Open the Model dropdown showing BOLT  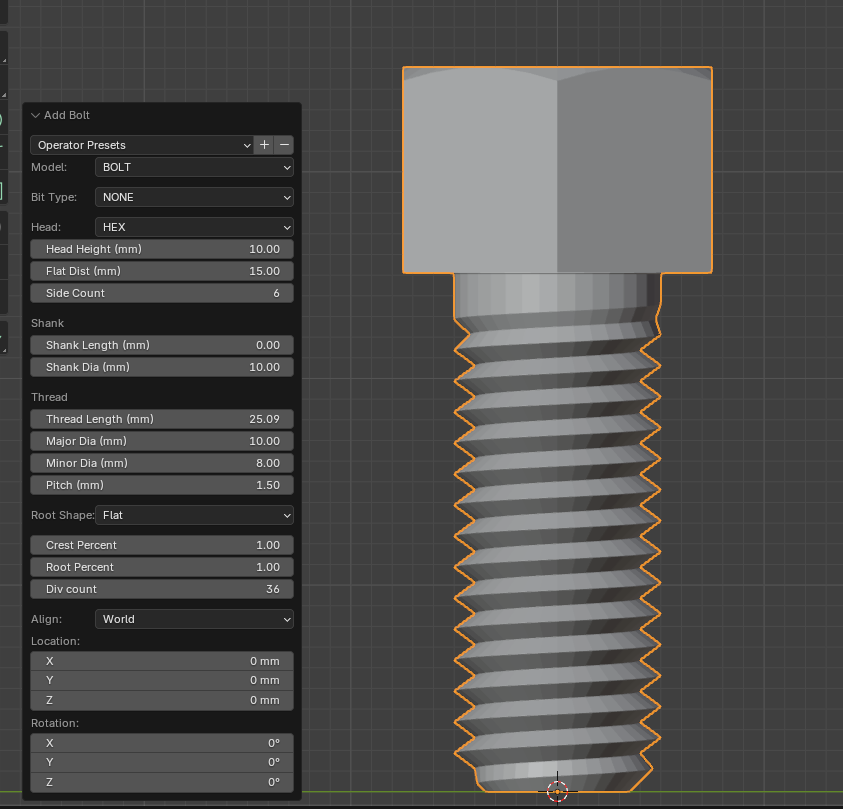[194, 167]
